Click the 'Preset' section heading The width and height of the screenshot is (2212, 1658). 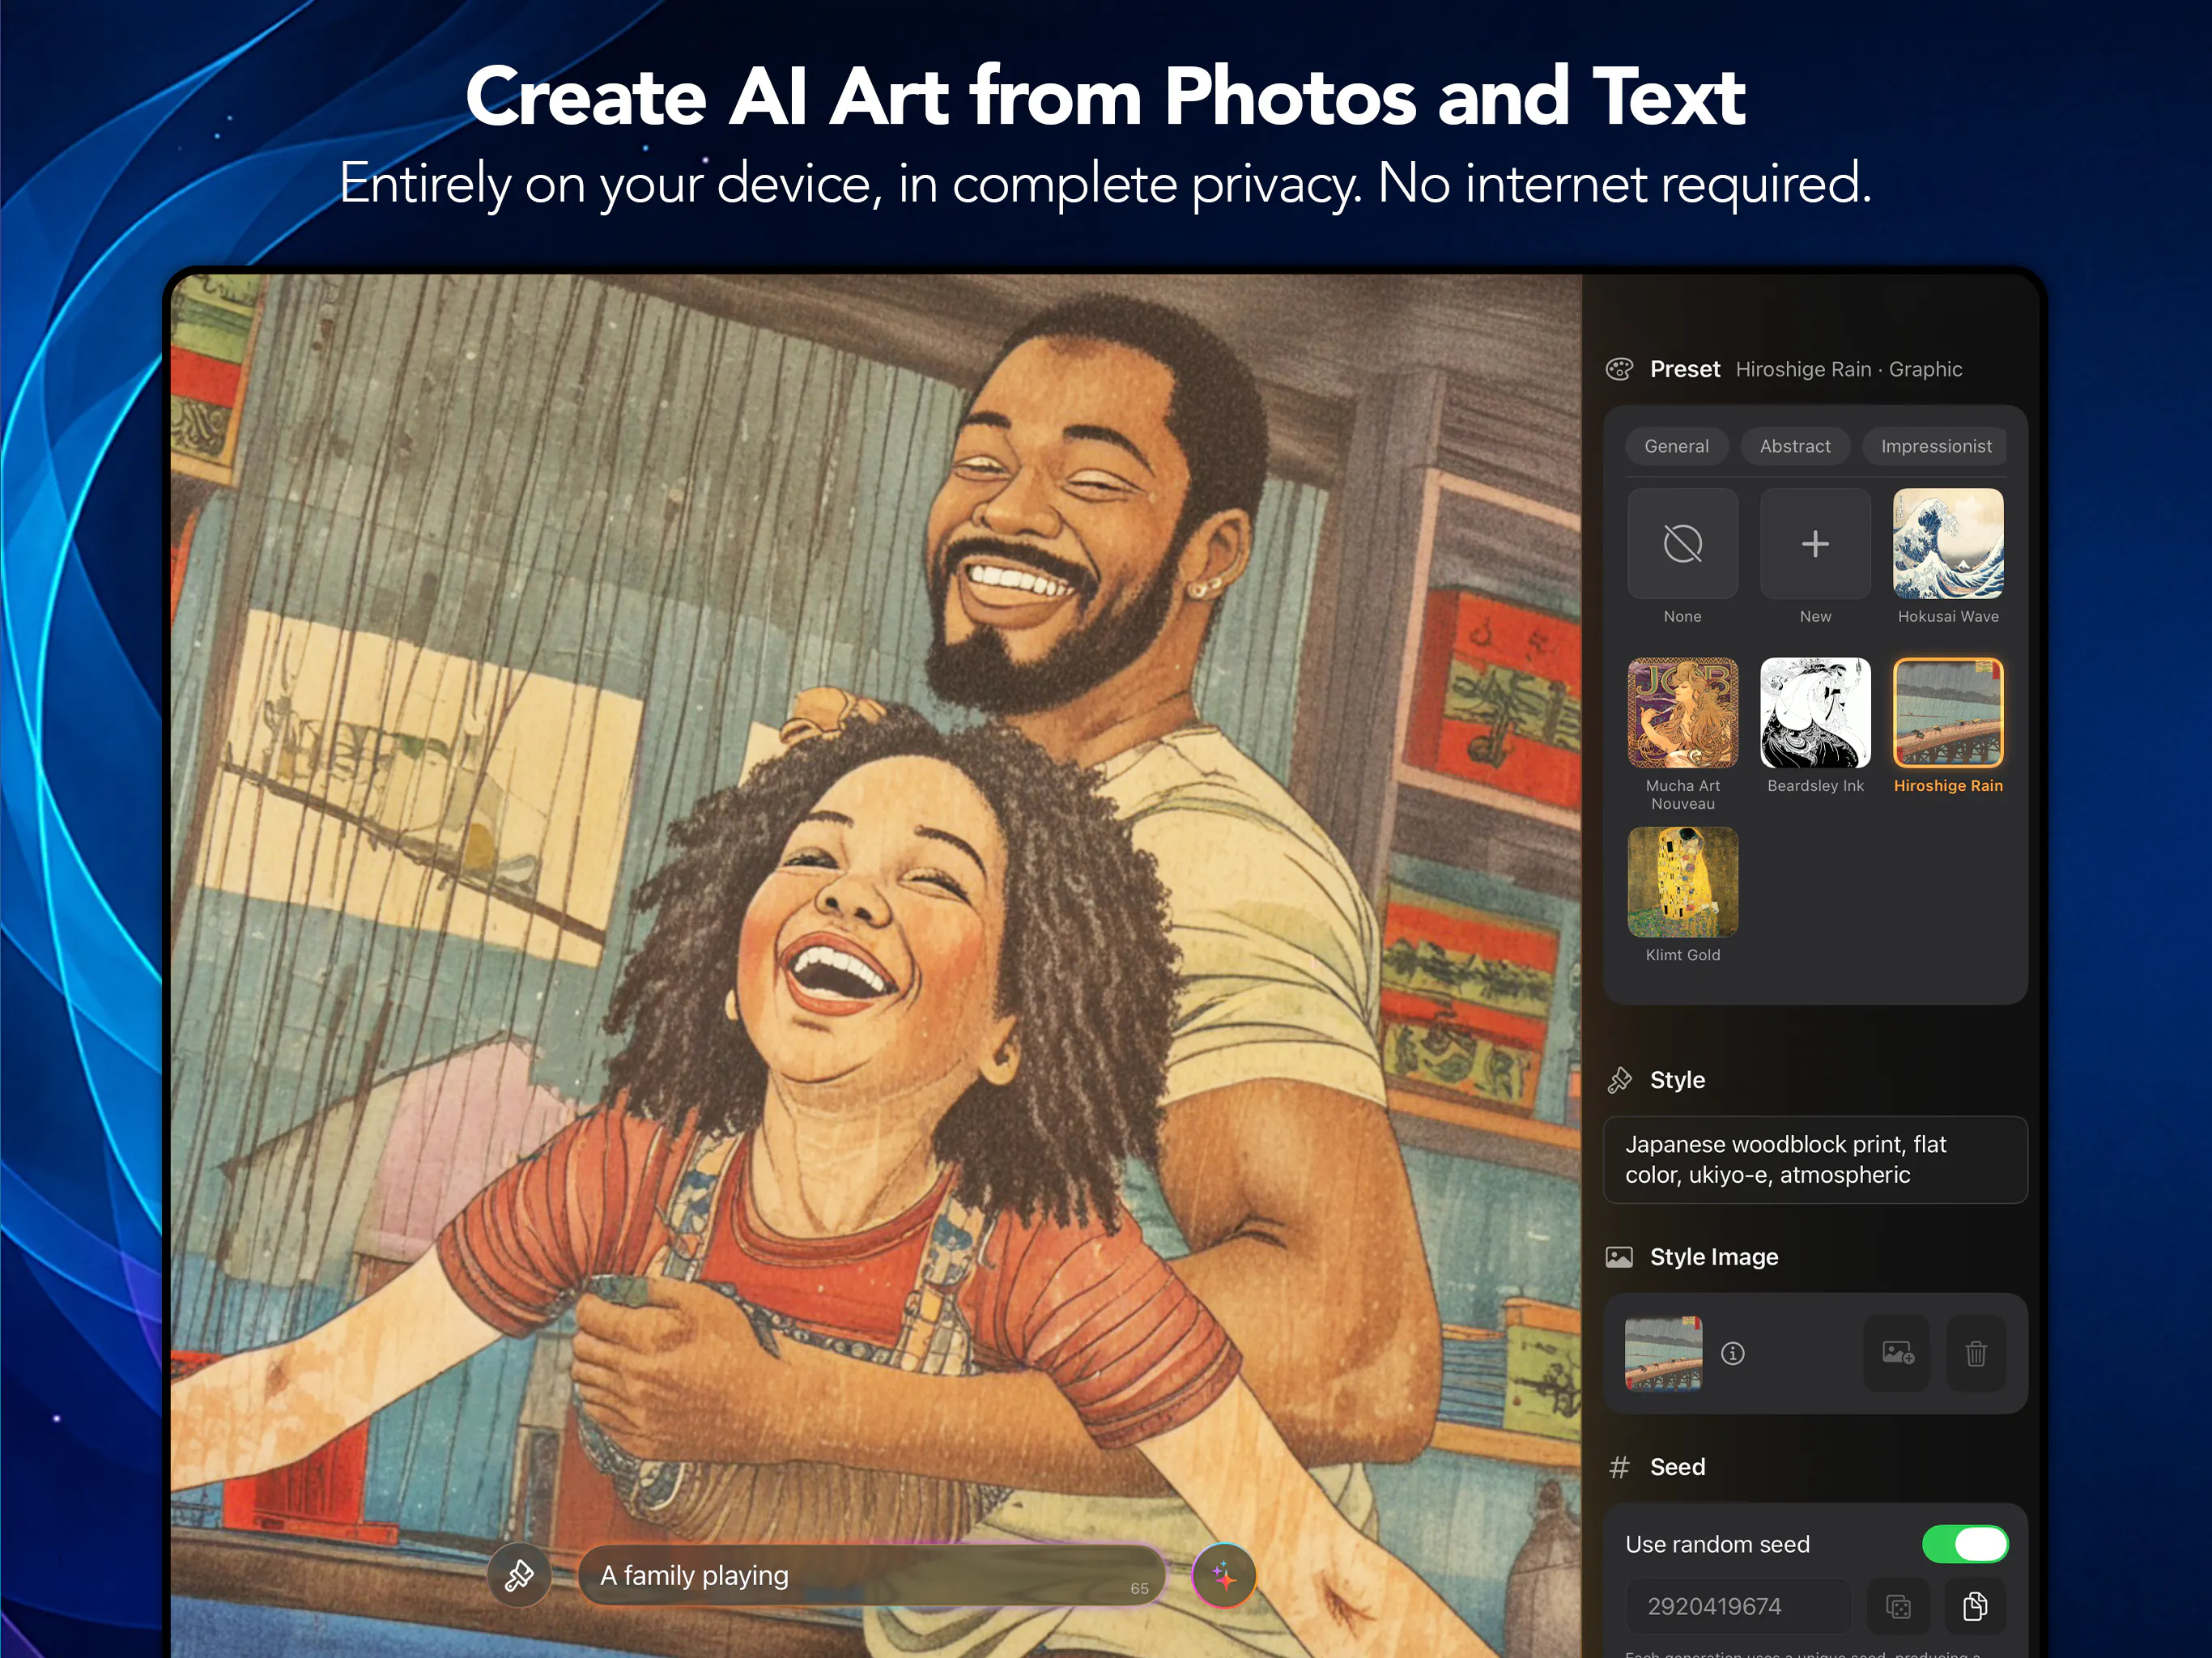[x=1685, y=369]
